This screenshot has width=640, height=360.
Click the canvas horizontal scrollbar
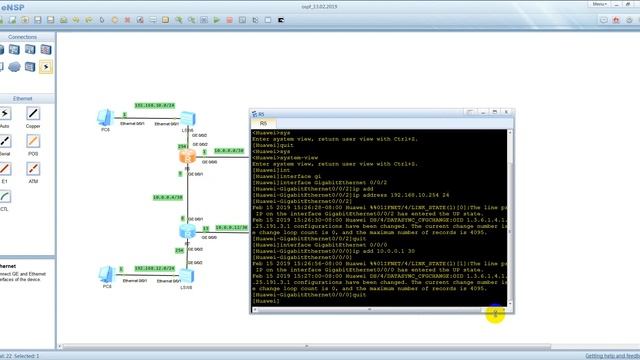pos(306,347)
